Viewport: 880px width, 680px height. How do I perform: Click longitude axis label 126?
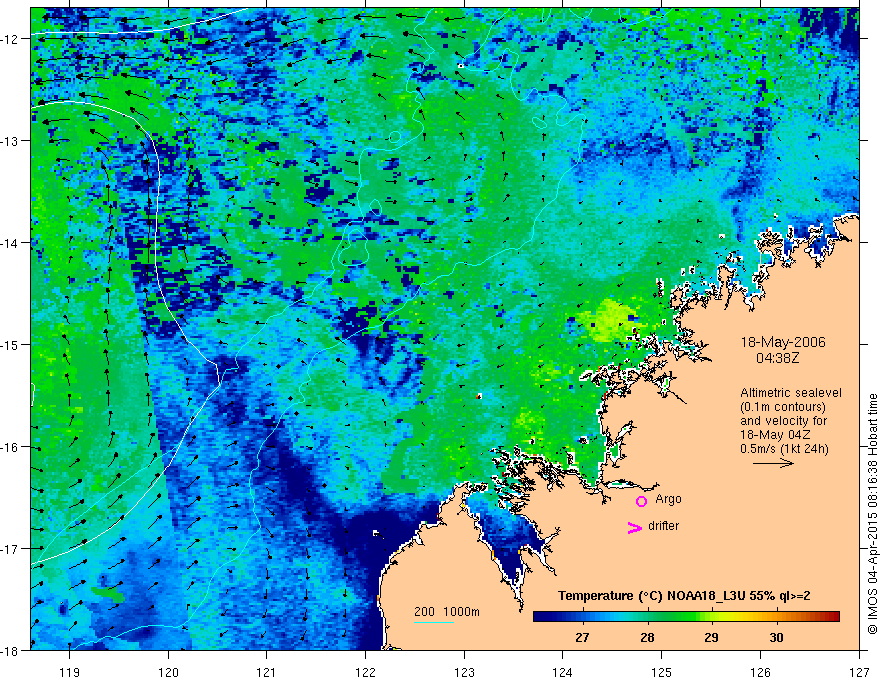click(x=760, y=672)
